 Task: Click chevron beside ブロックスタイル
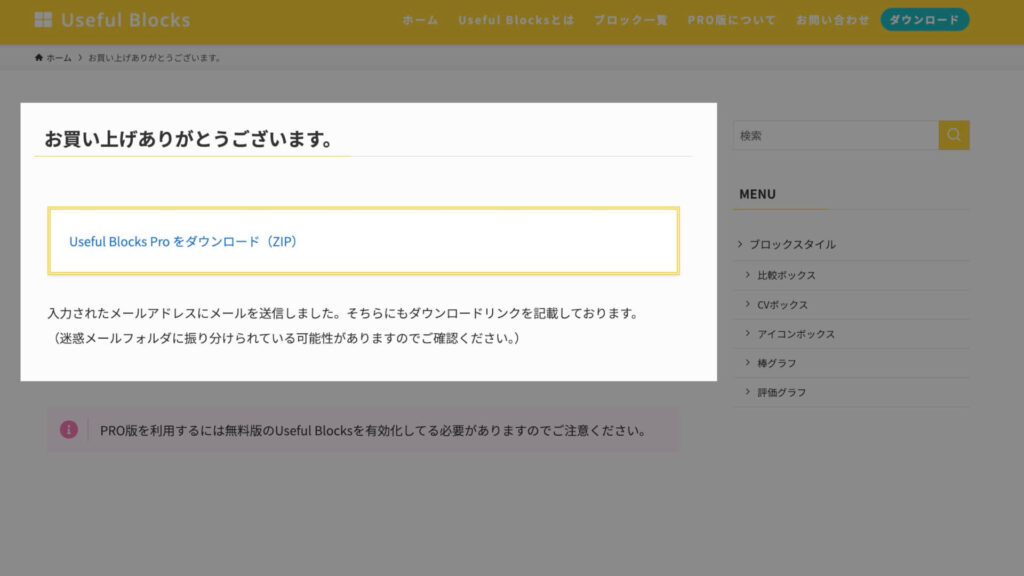point(740,244)
